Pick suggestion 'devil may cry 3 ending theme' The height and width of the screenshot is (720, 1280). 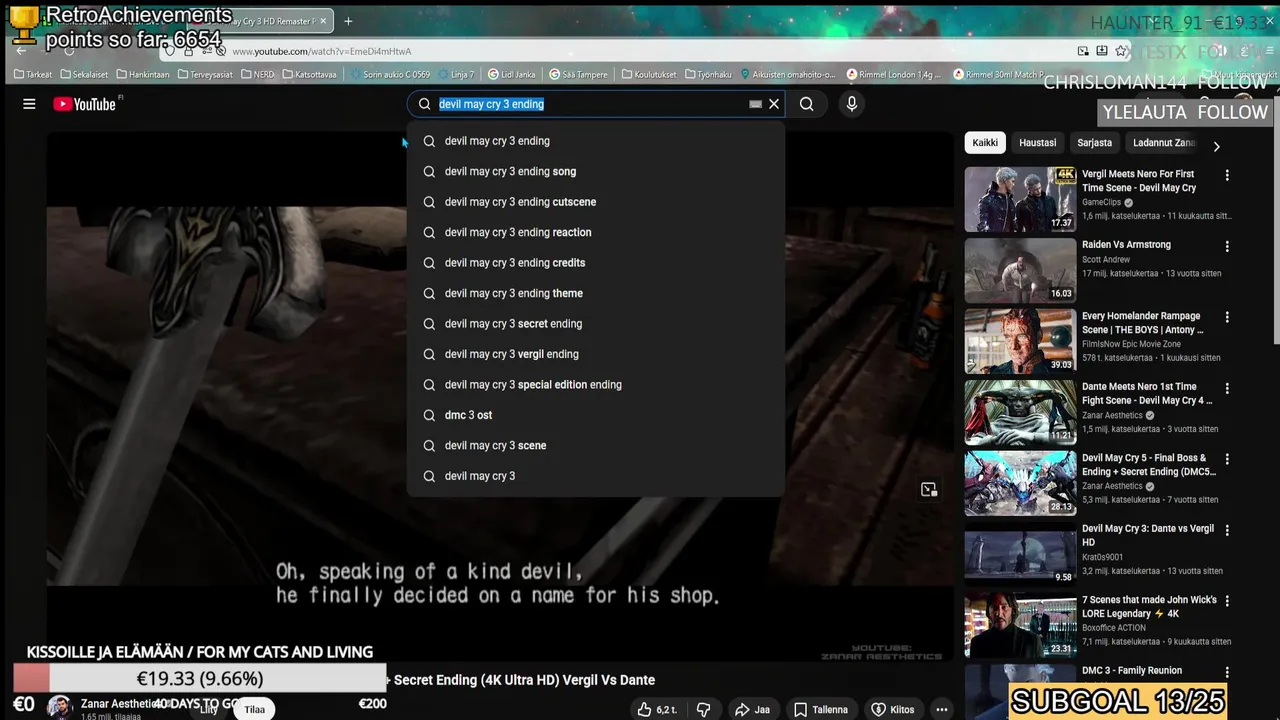tap(596, 293)
